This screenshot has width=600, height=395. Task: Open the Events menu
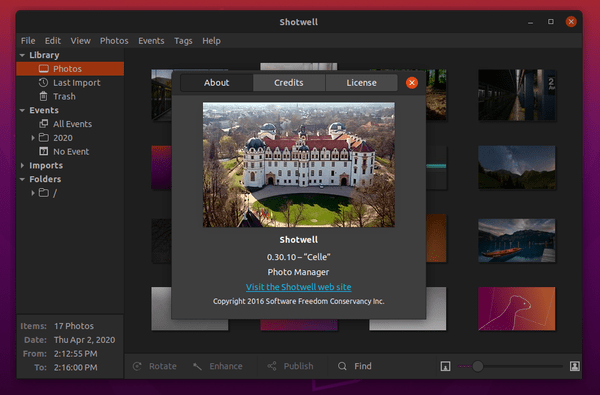click(x=151, y=41)
